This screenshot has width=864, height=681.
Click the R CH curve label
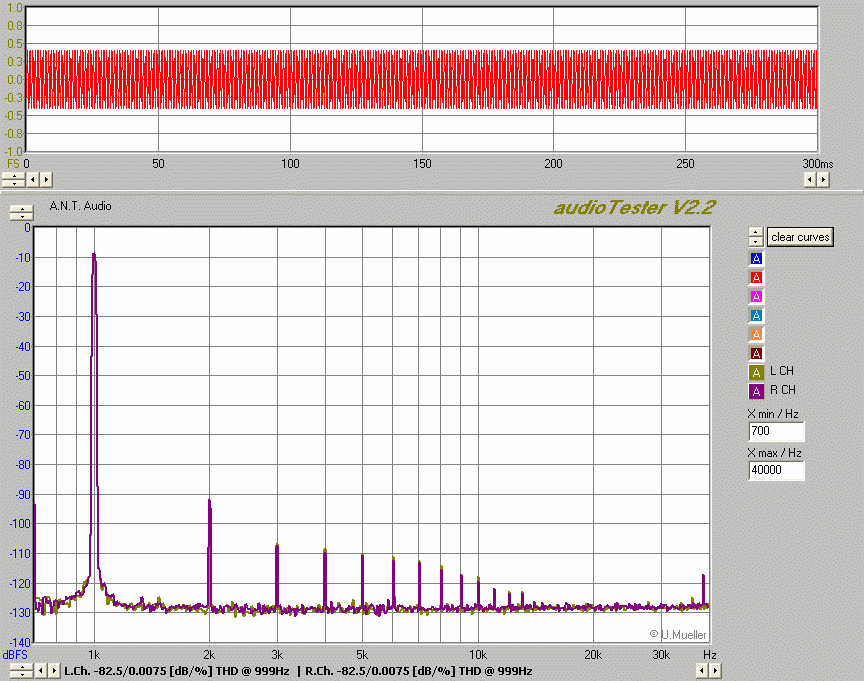(782, 390)
